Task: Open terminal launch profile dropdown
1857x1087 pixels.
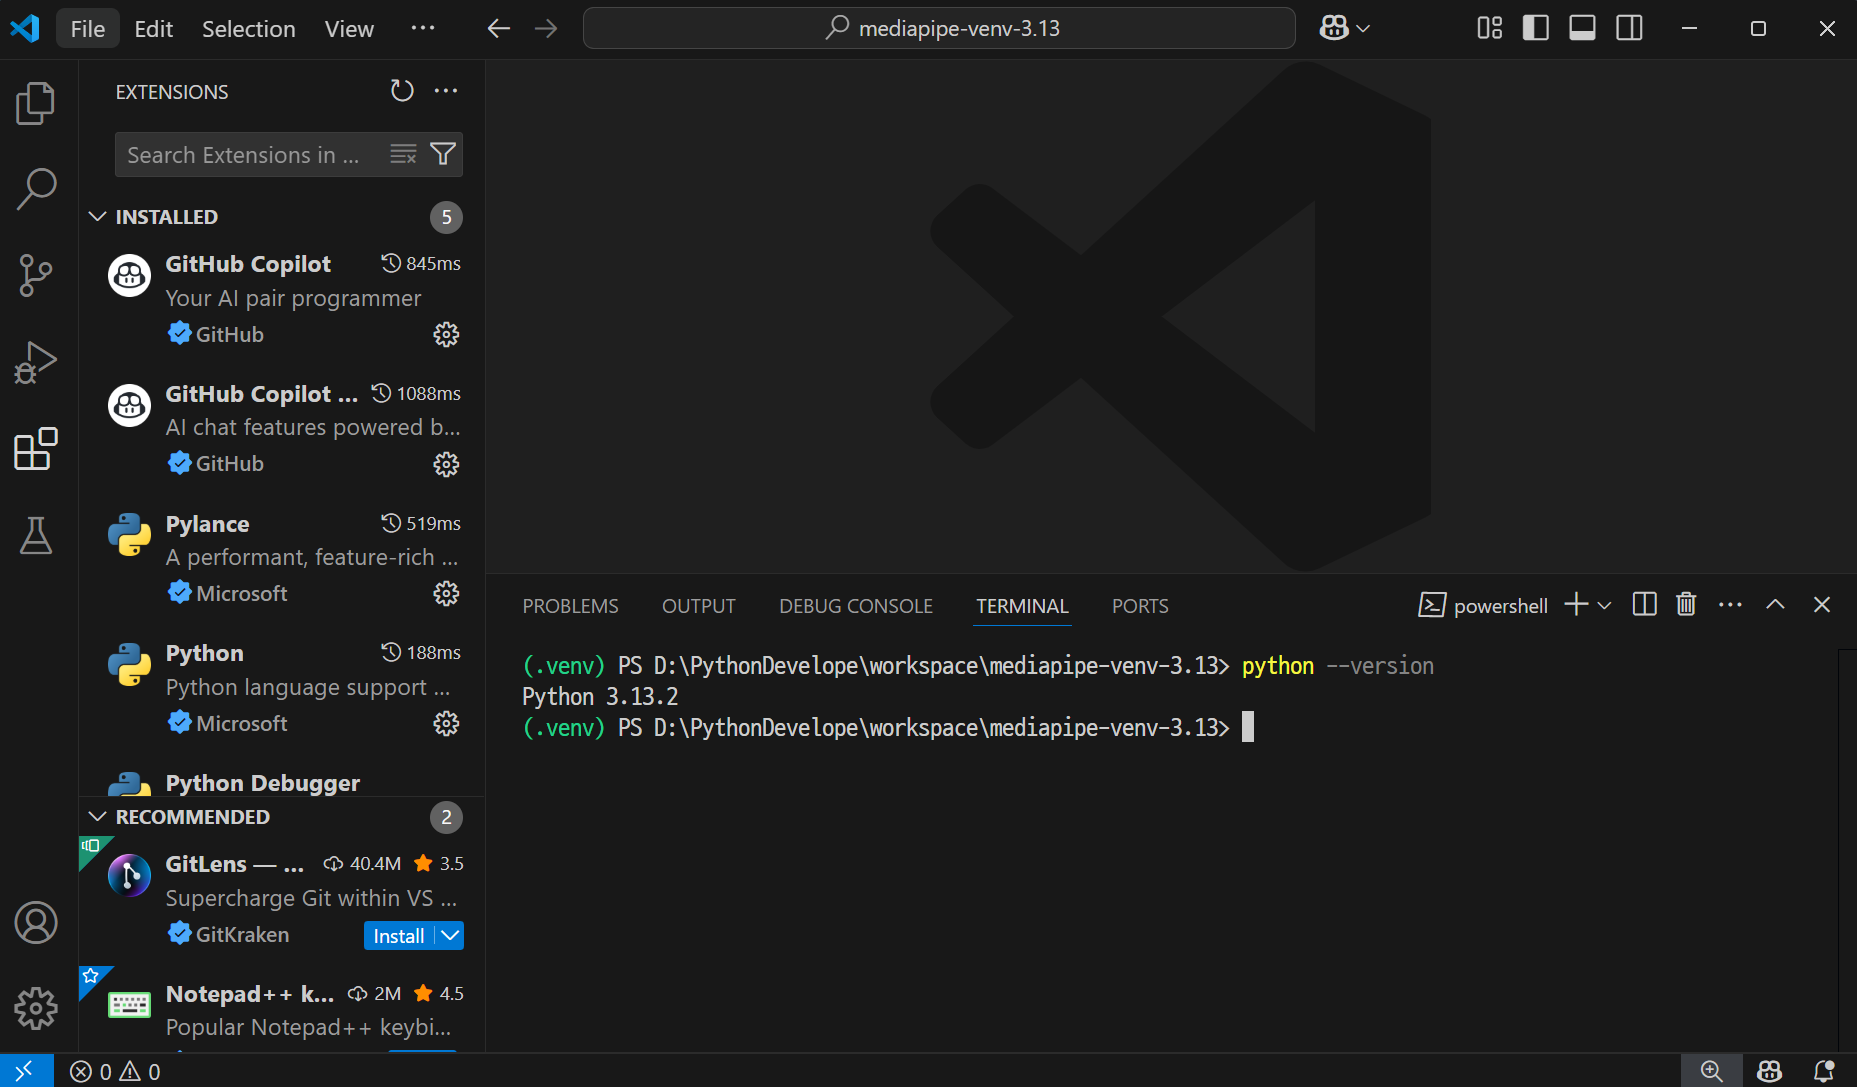Action: (x=1604, y=605)
